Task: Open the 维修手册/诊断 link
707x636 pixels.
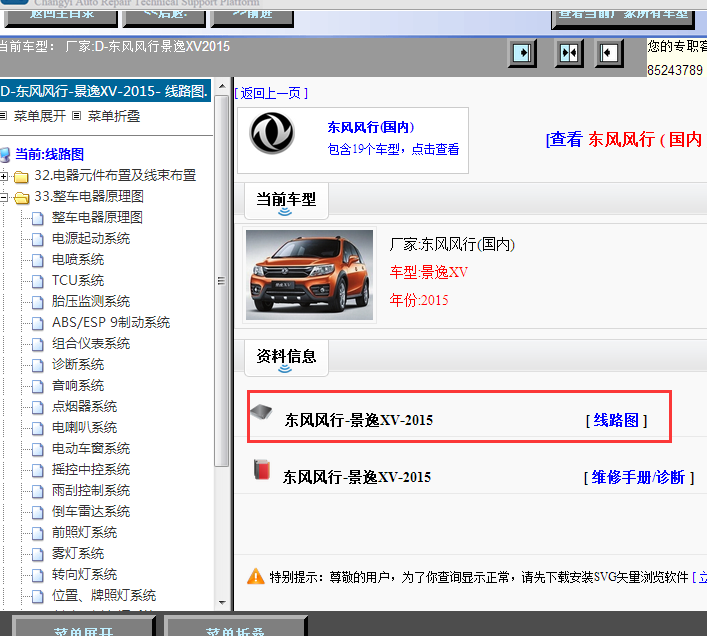Action: pos(638,477)
